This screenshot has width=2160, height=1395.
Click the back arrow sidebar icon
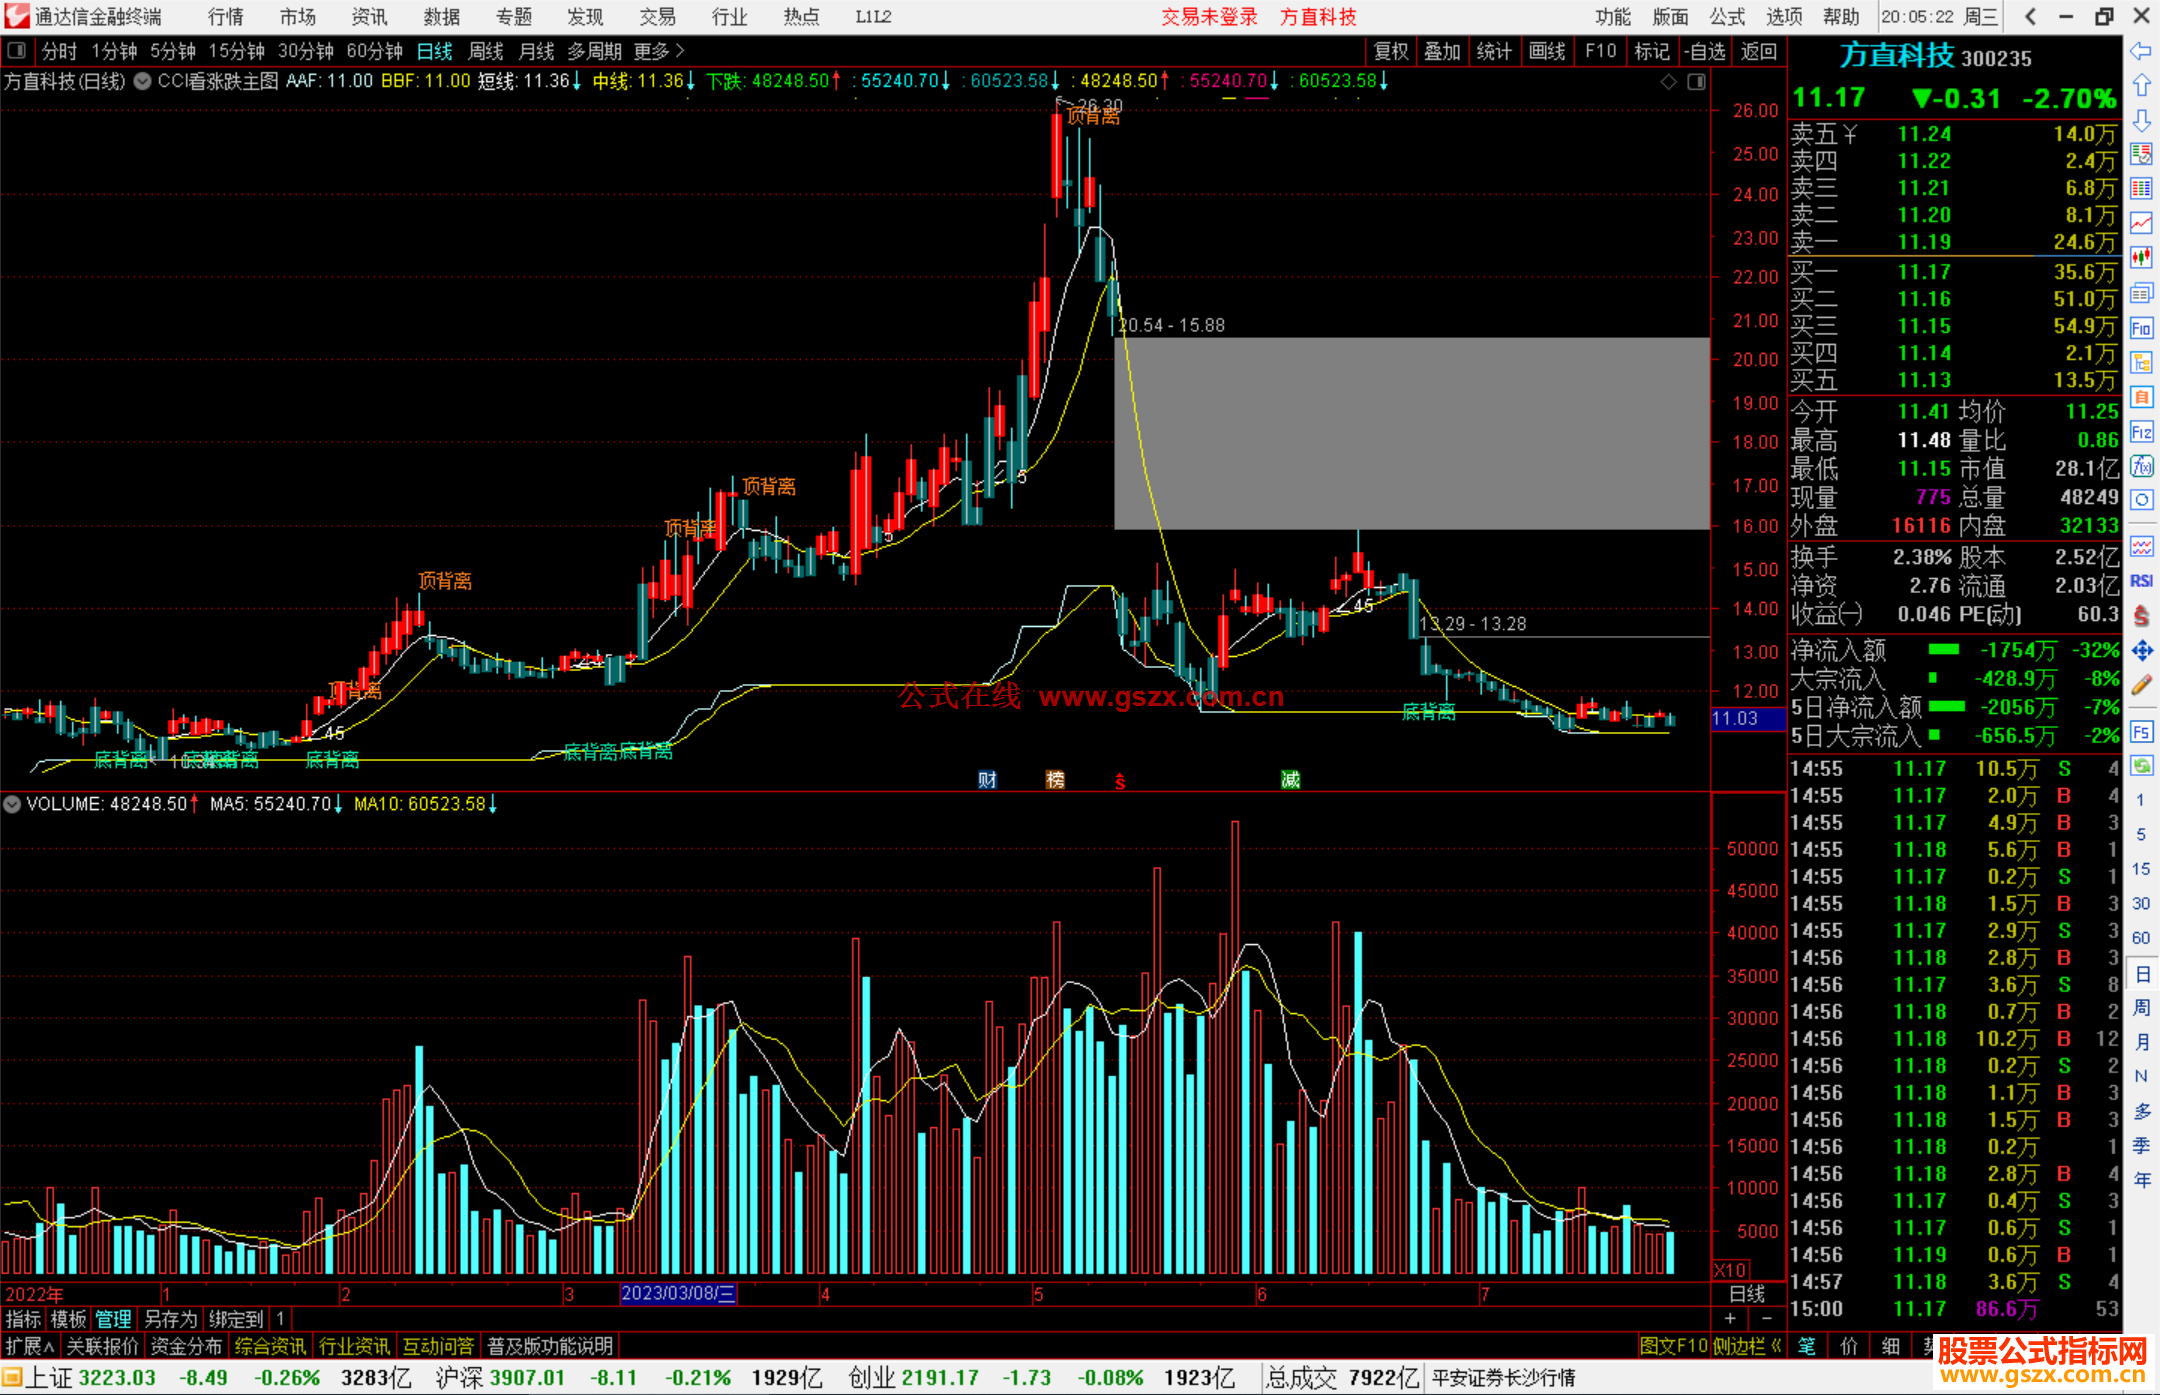(2141, 52)
